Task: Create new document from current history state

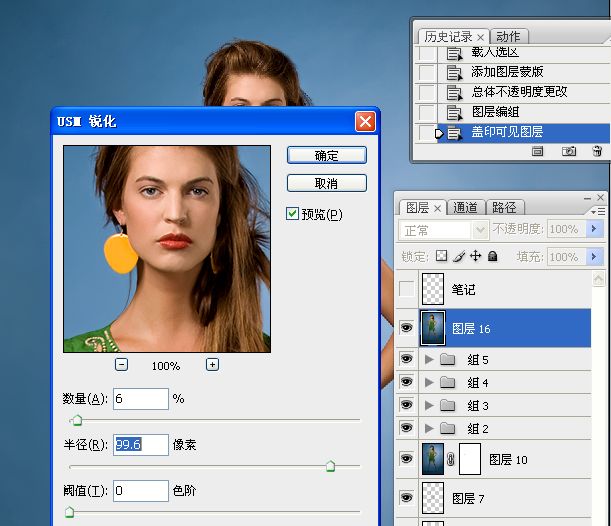Action: [537, 151]
